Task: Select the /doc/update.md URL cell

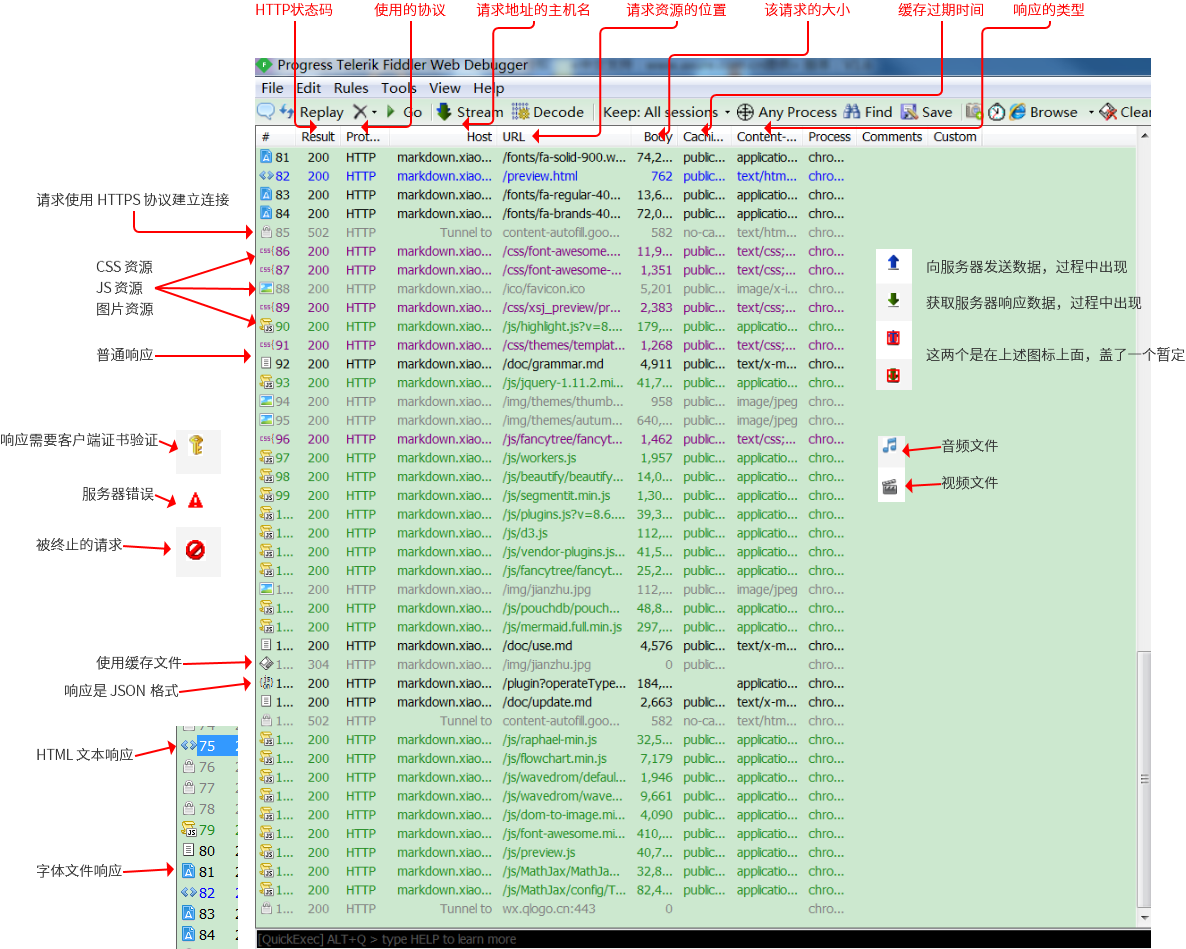Action: (x=547, y=702)
